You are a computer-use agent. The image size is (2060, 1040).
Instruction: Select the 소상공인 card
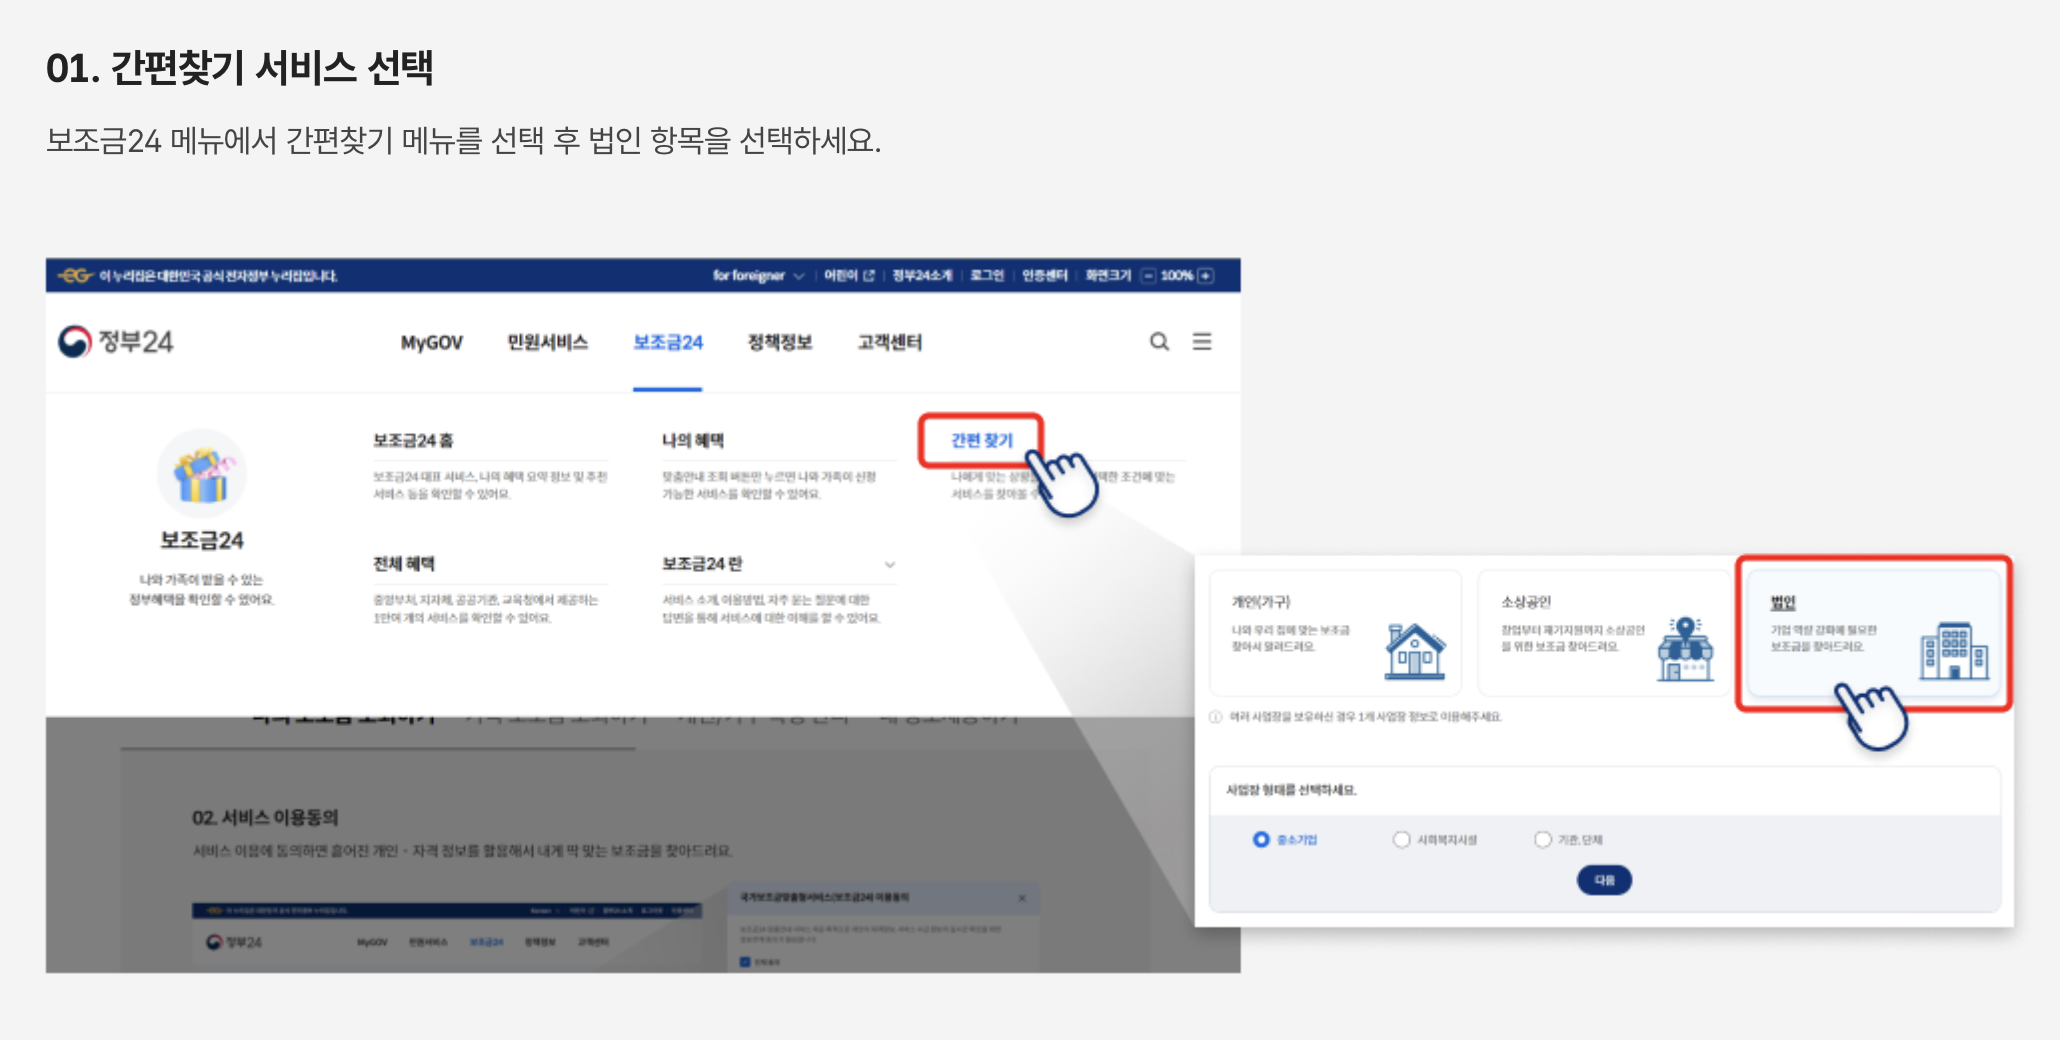tap(1603, 633)
